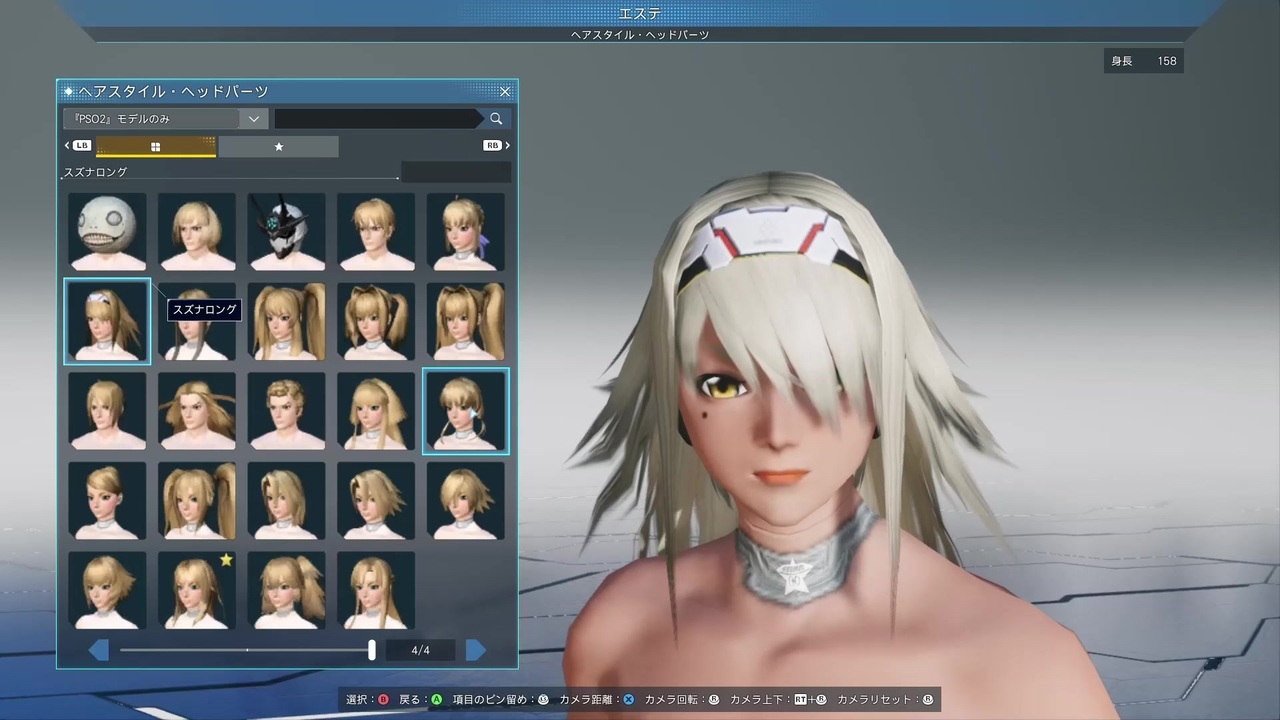This screenshot has height=720, width=1280.
Task: Select the last twin-tail hairstyle in second row
Action: [x=465, y=321]
